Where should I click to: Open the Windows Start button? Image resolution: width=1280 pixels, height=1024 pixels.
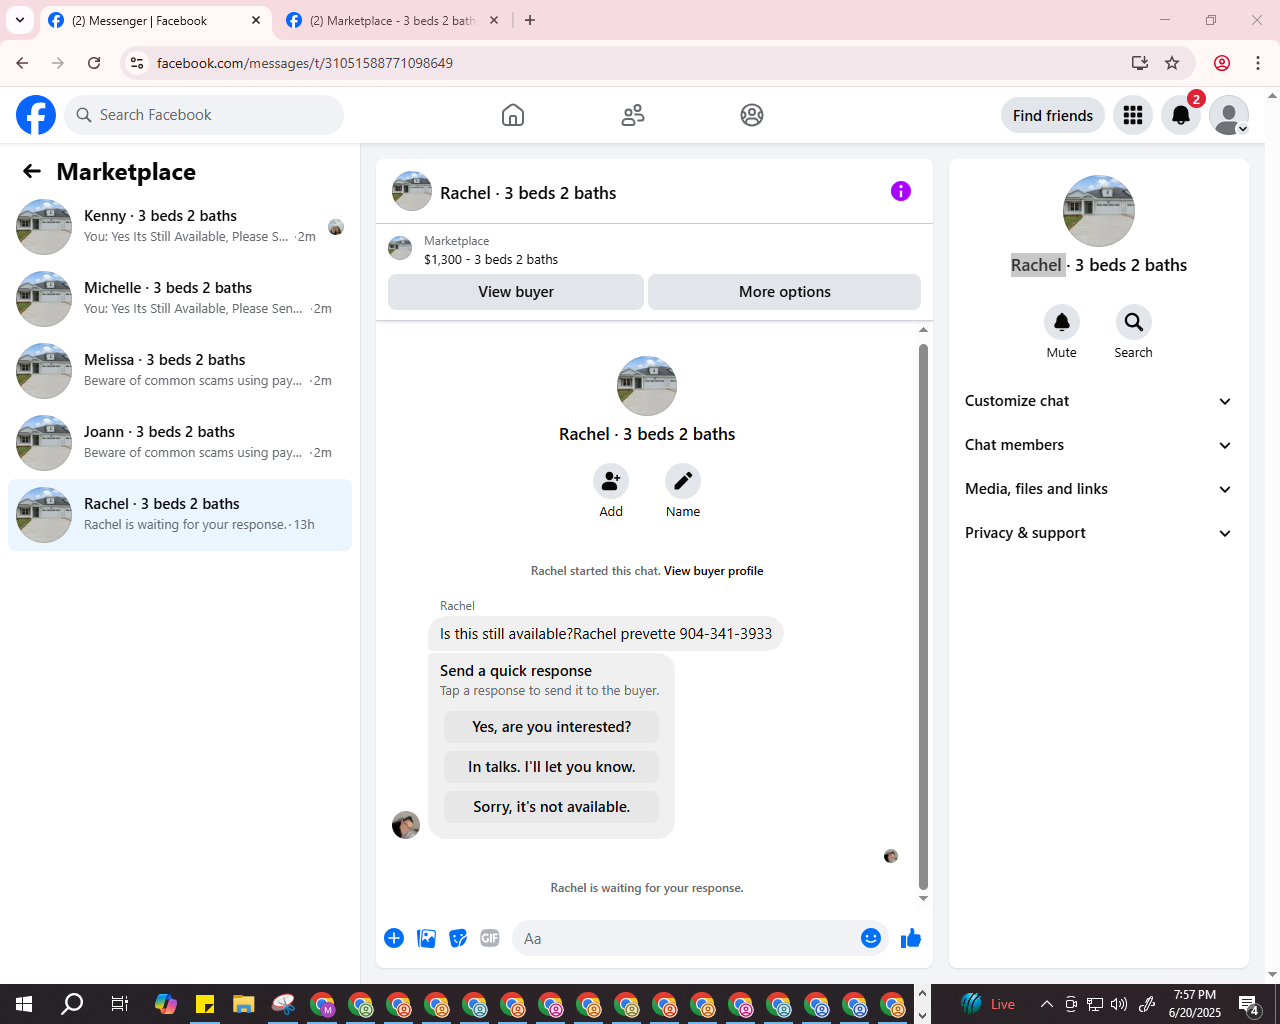(x=24, y=1004)
